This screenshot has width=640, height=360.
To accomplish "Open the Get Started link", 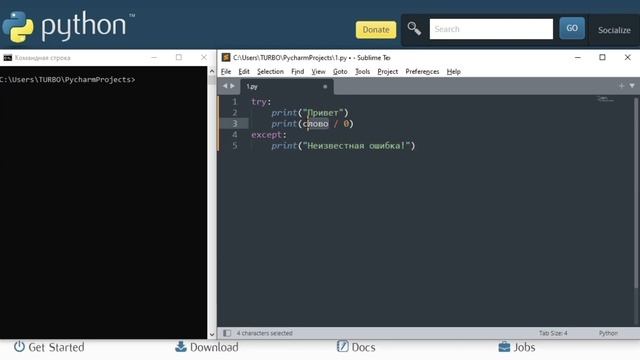I will pos(56,347).
